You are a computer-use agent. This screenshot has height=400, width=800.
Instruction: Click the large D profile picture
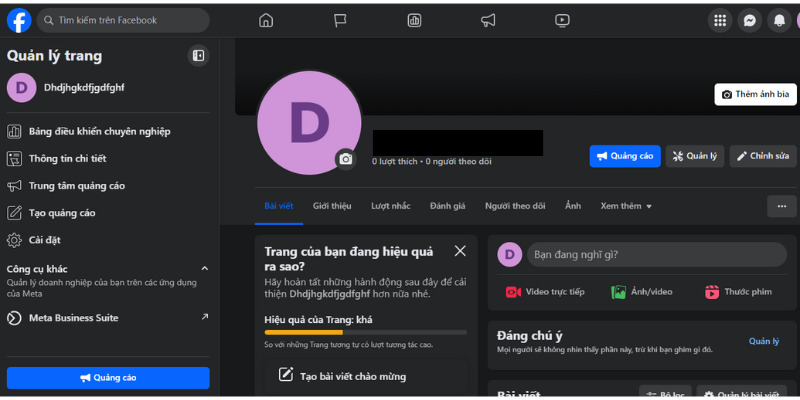coord(309,123)
